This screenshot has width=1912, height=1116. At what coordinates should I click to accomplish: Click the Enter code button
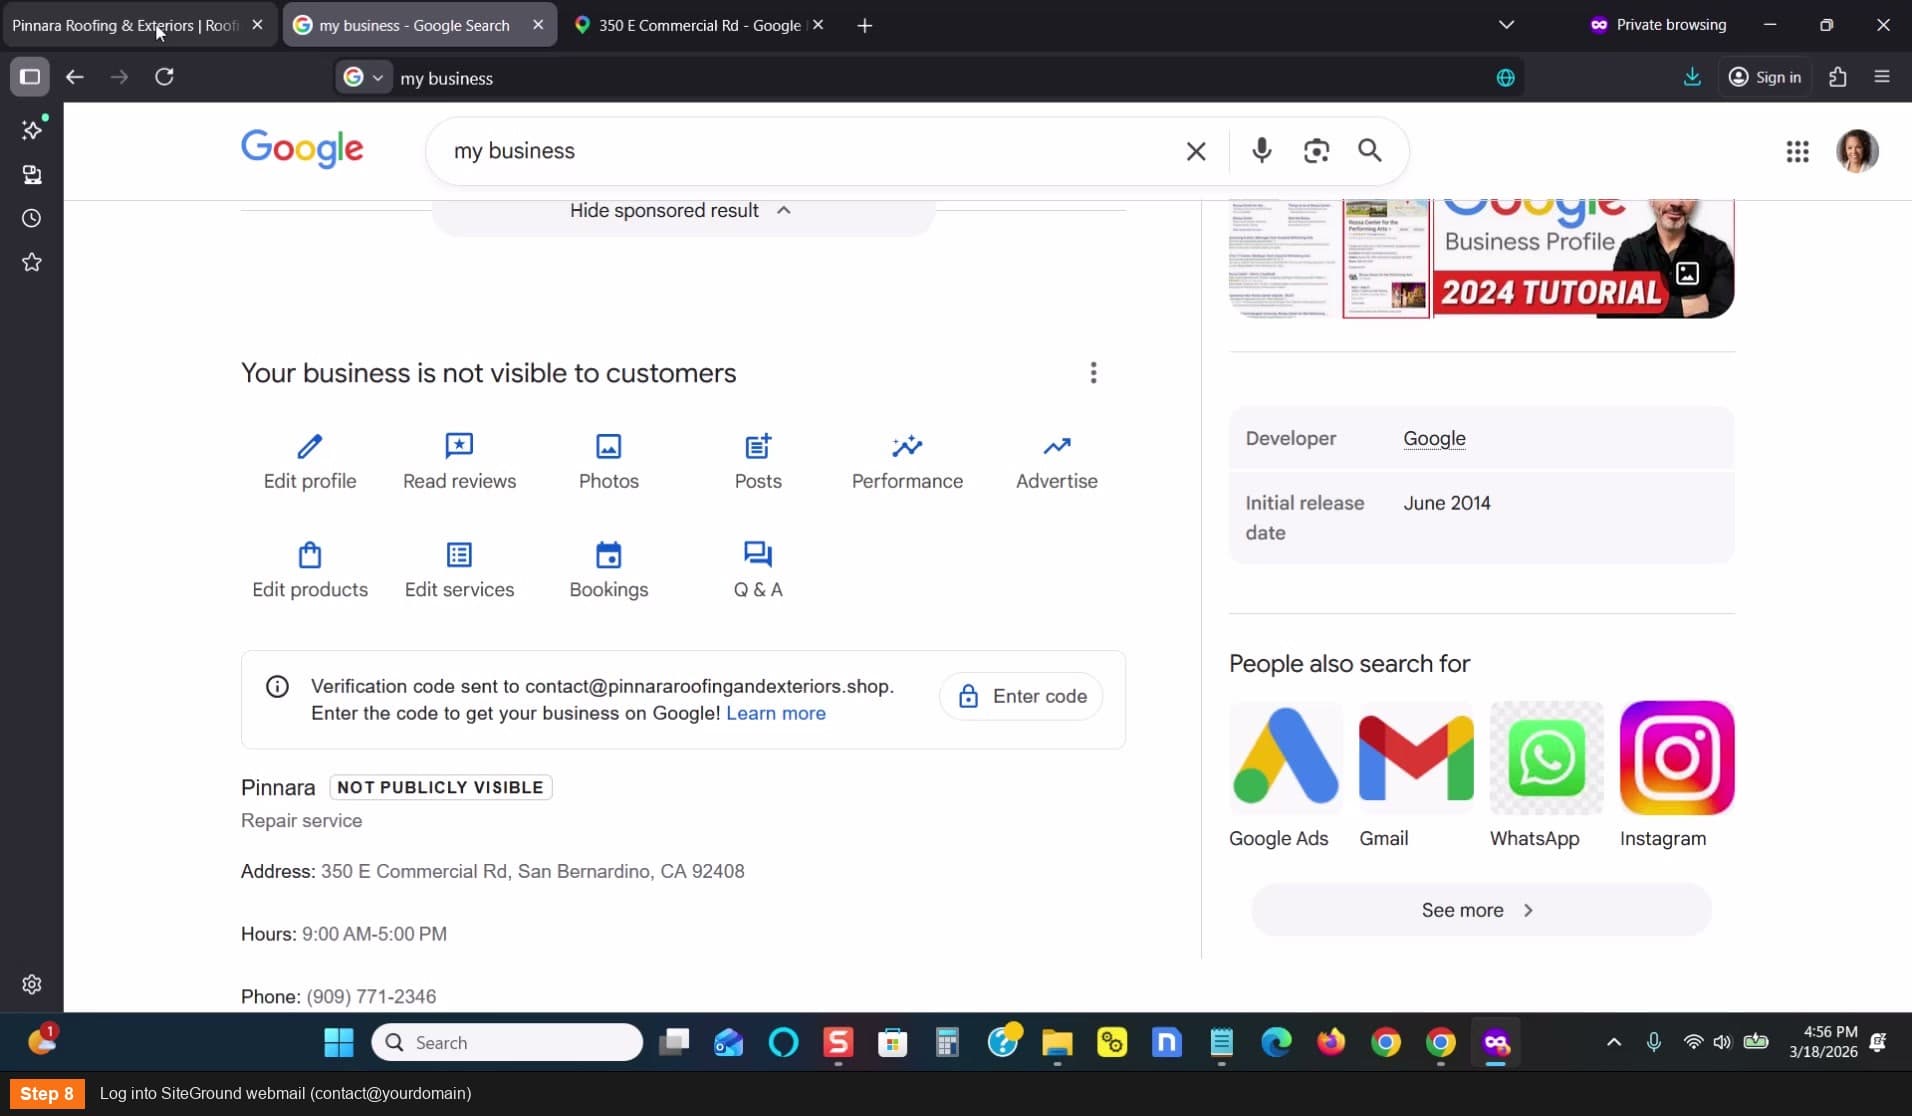click(x=1021, y=696)
